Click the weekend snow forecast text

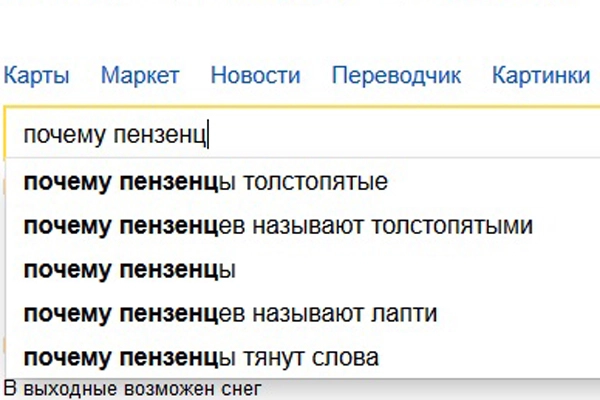click(x=132, y=388)
